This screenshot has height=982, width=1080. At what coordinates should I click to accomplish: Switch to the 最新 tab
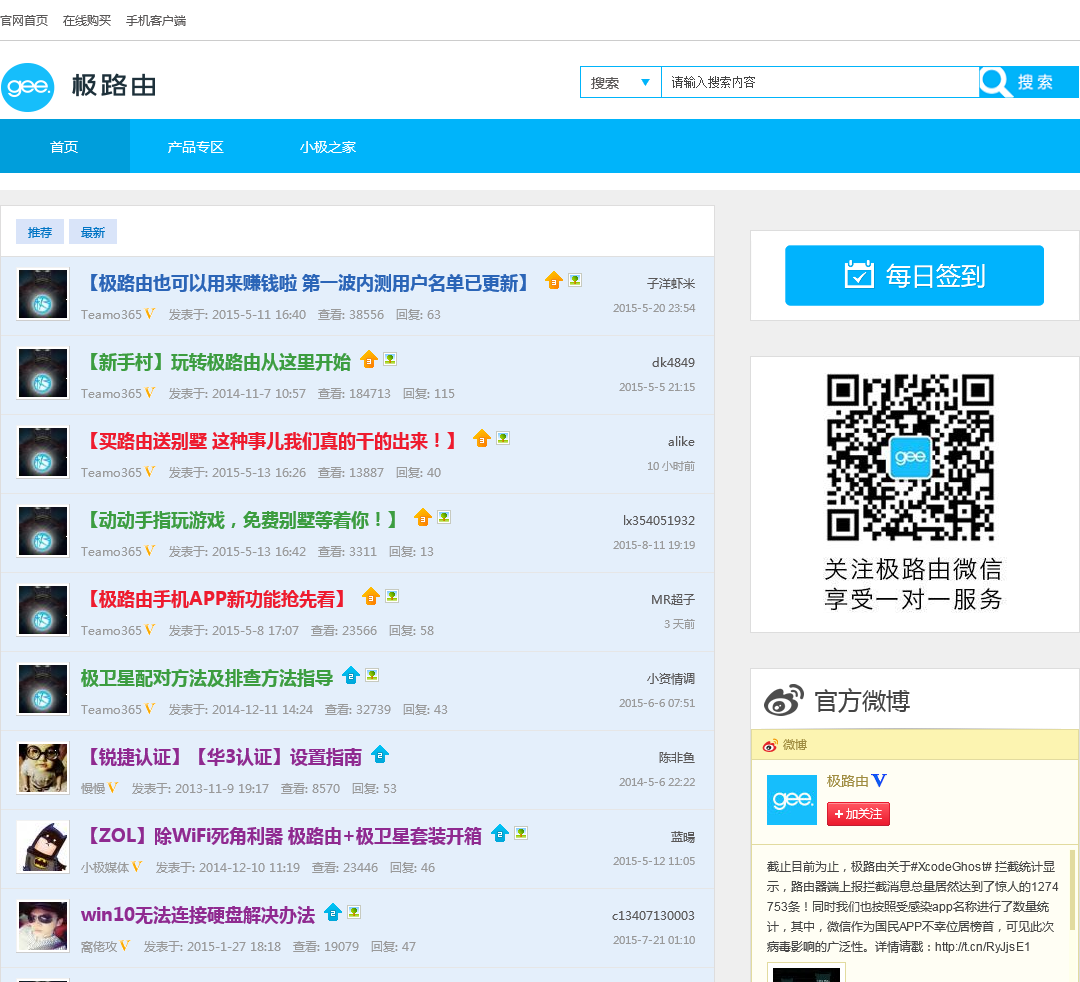coord(93,232)
